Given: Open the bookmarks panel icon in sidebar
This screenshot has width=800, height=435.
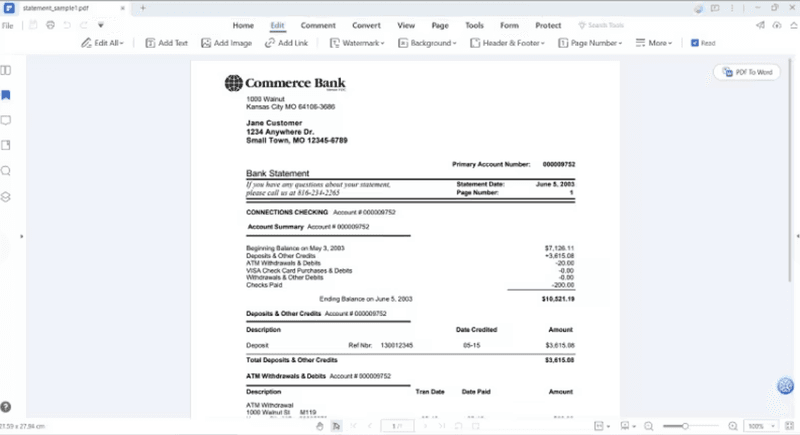Looking at the screenshot, I should pos(6,95).
